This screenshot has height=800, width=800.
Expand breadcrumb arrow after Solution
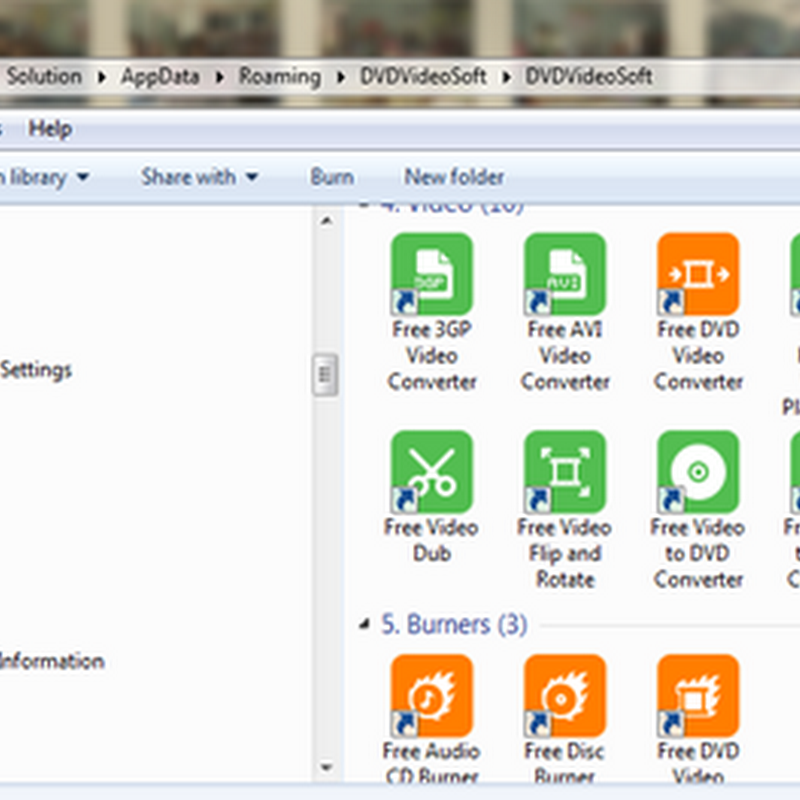click(102, 77)
